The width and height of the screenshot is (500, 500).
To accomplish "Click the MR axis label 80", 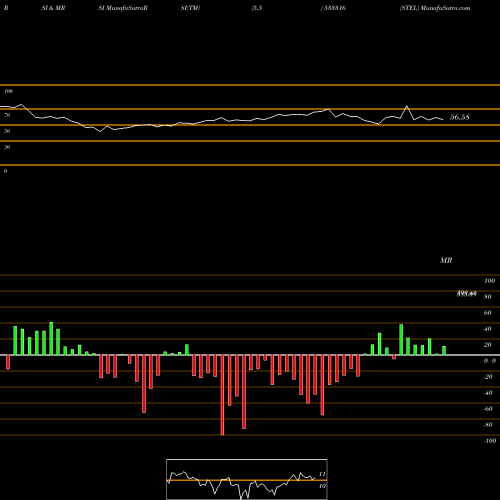I will [x=488, y=297].
